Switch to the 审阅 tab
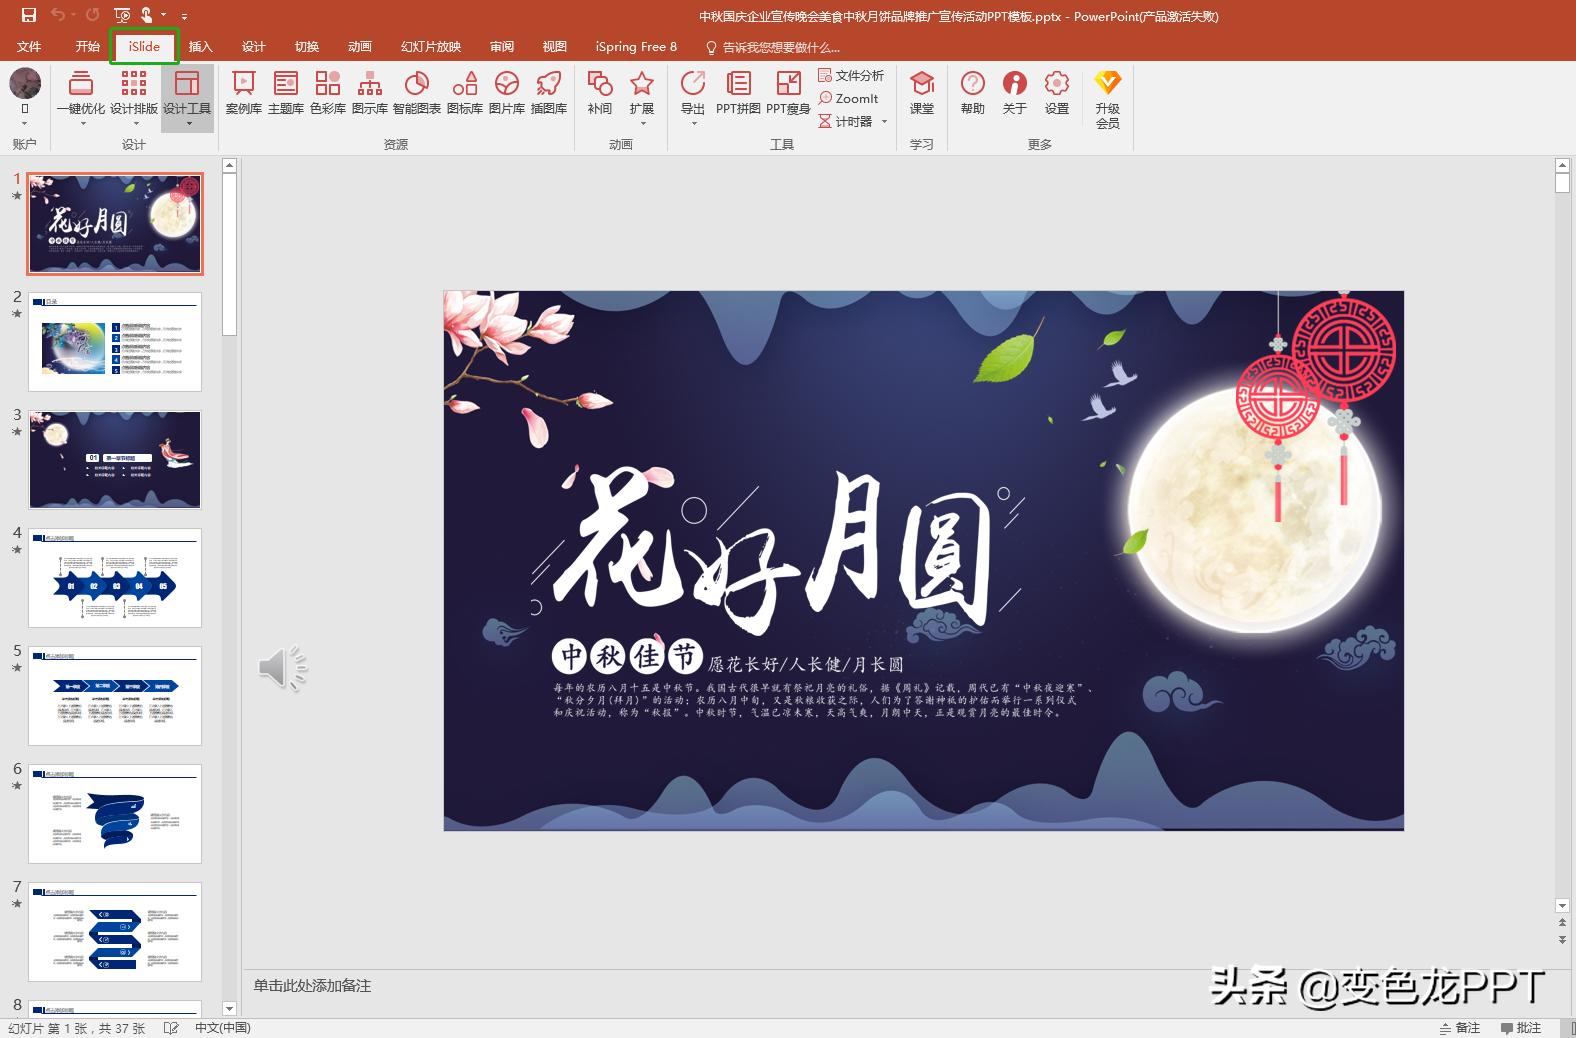This screenshot has width=1576, height=1038. click(502, 47)
